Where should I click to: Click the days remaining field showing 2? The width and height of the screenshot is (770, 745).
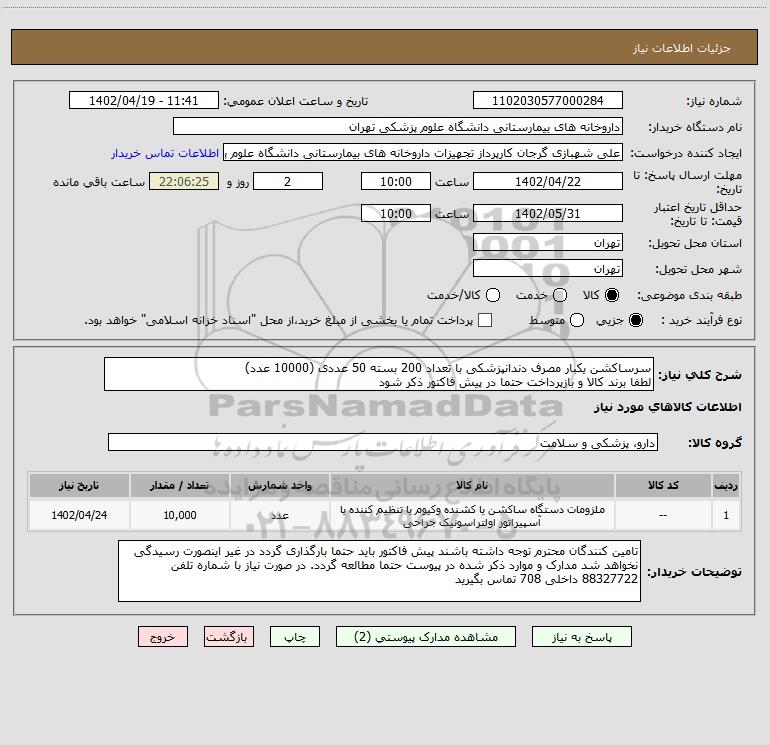(x=288, y=181)
